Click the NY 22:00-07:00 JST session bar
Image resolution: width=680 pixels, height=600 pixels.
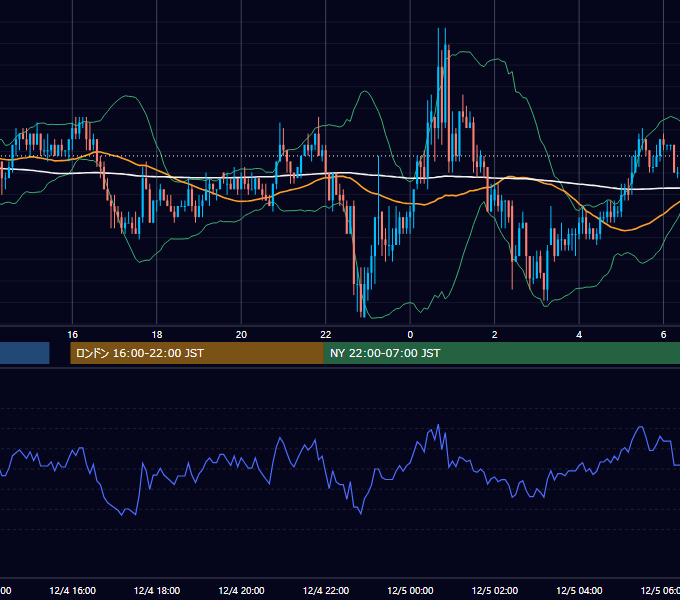(502, 353)
